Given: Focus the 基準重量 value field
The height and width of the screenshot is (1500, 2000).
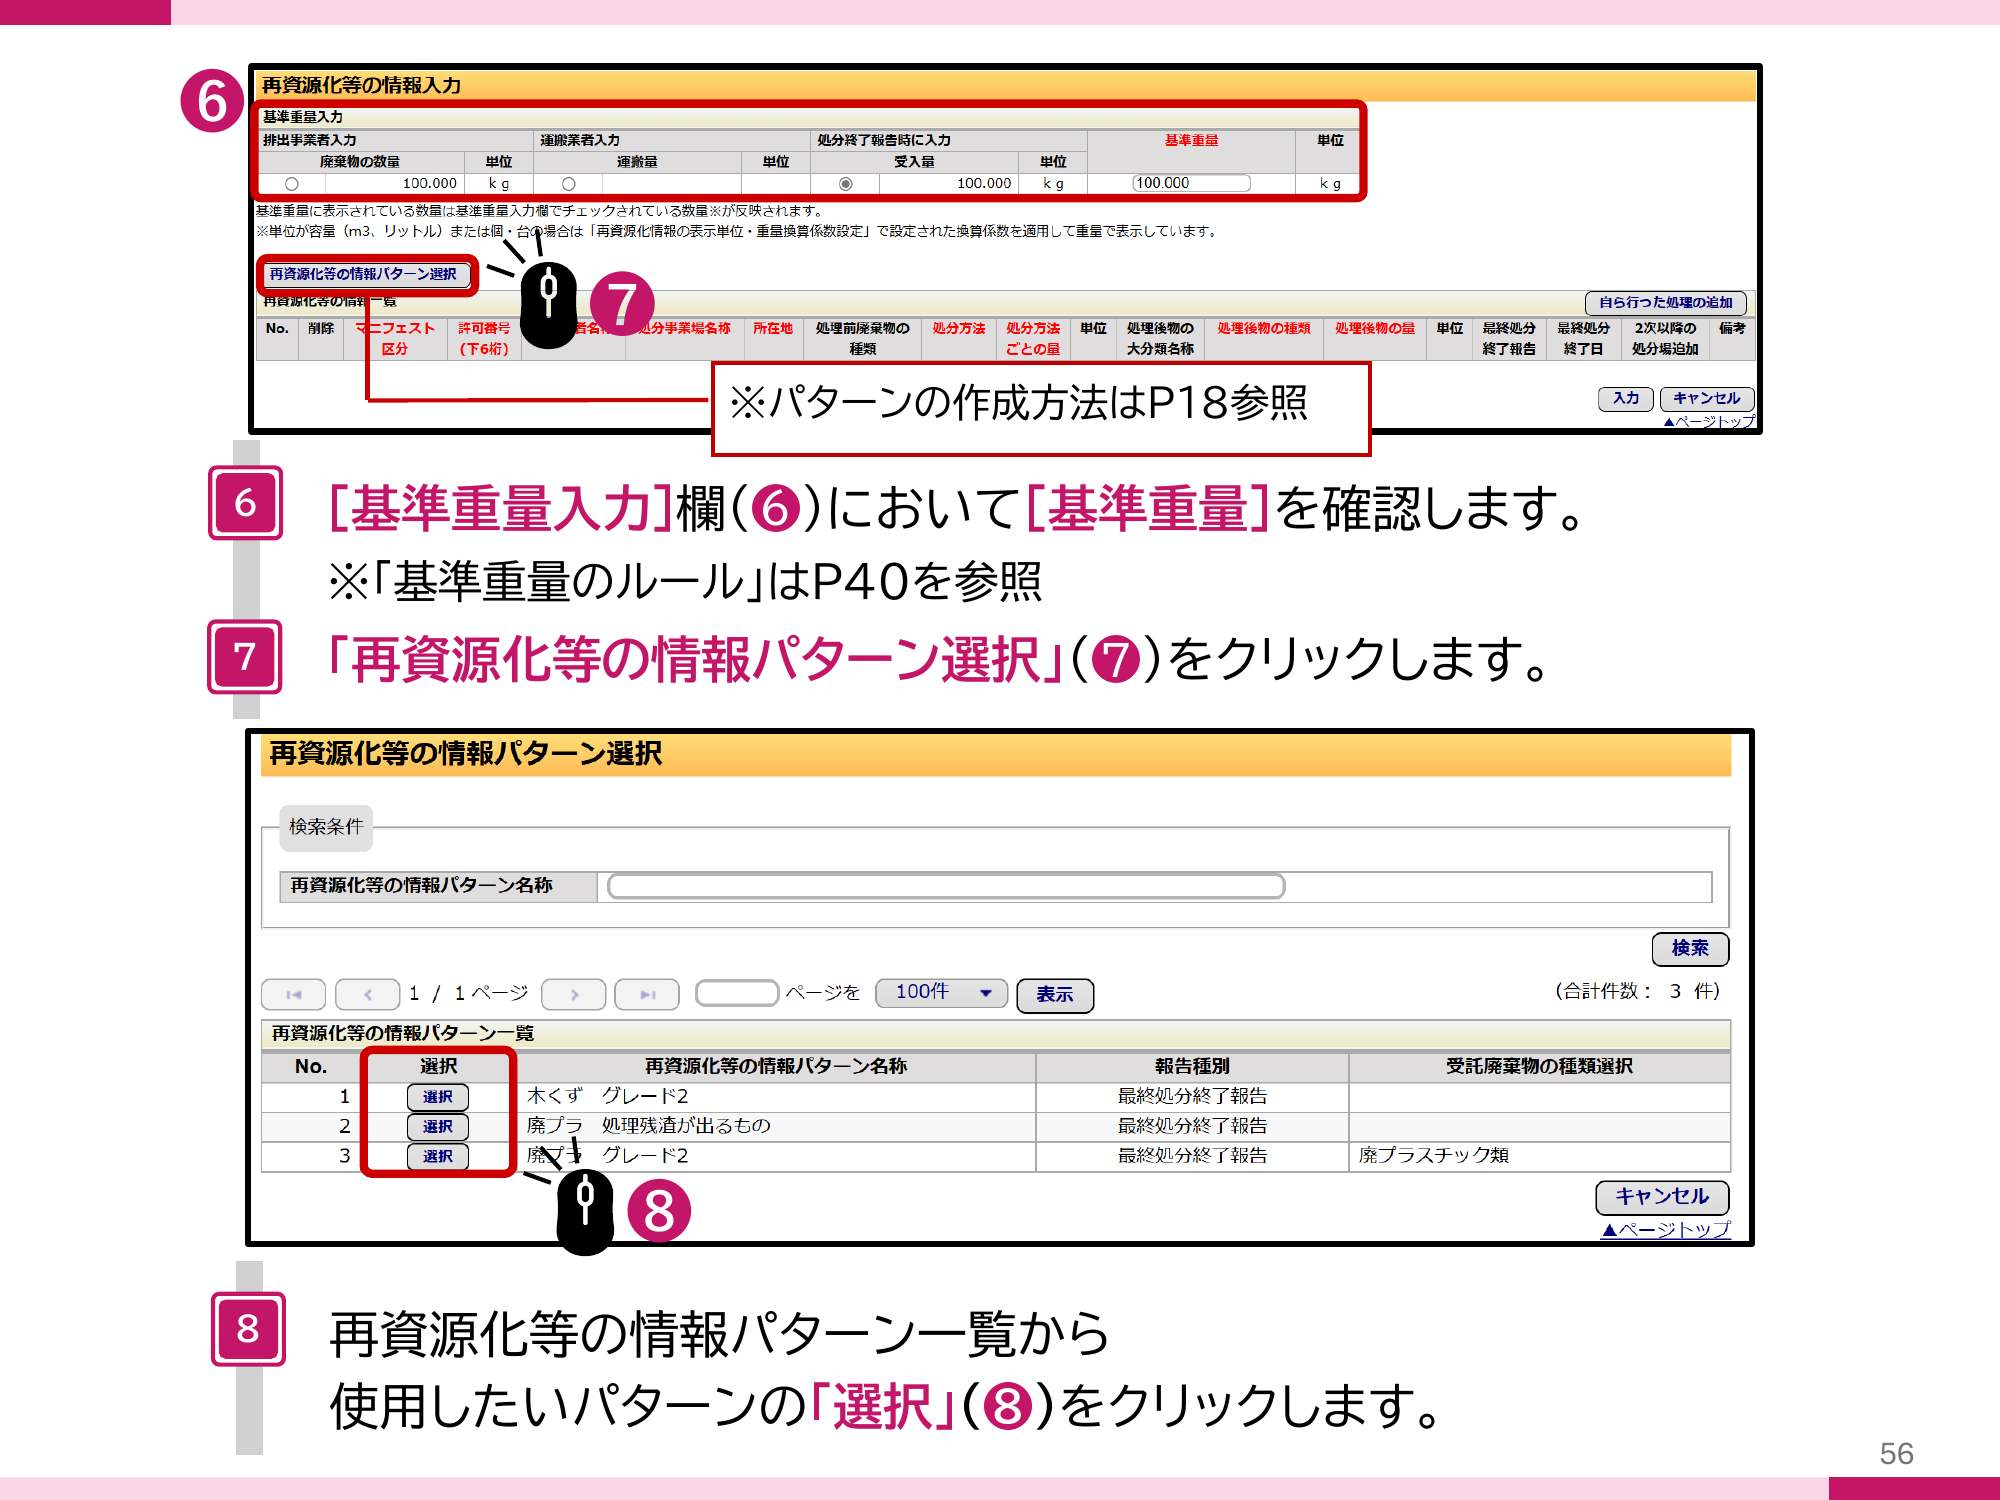Looking at the screenshot, I should [x=1191, y=183].
